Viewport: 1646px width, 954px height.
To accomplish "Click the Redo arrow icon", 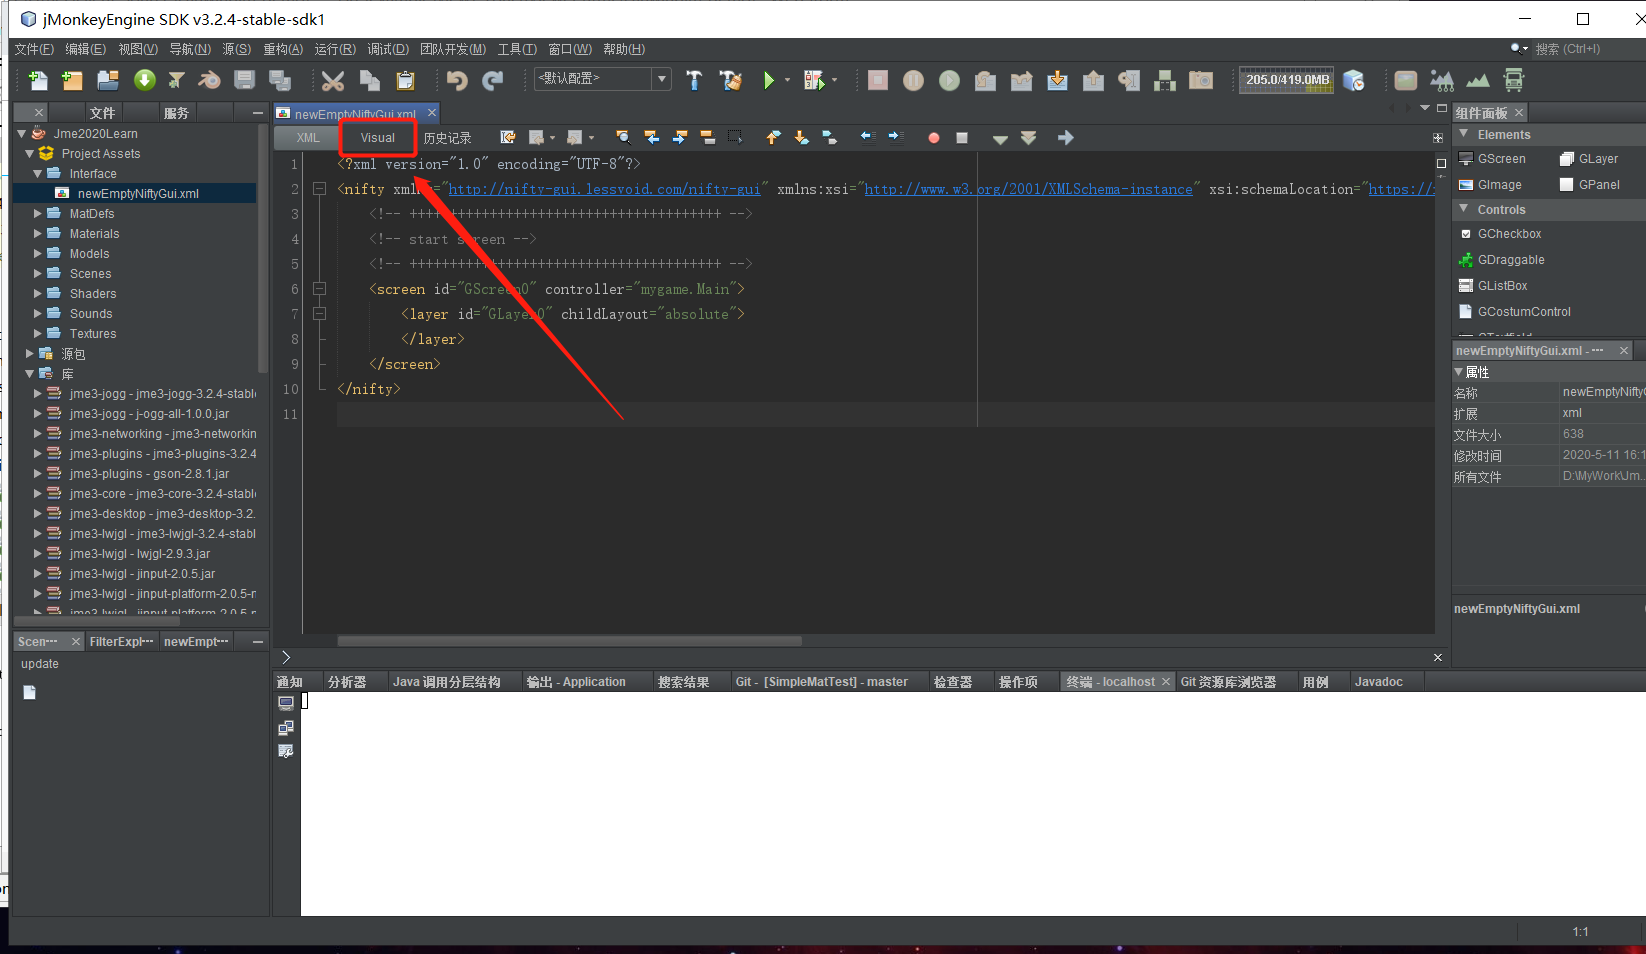I will pos(493,80).
